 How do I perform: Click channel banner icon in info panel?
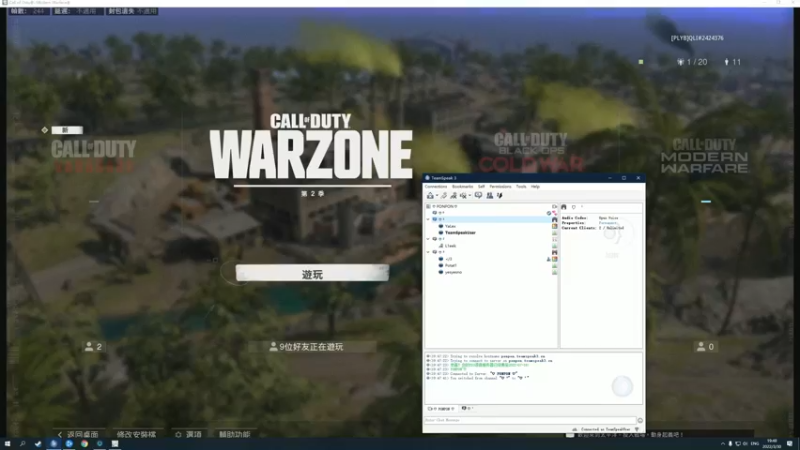point(564,207)
